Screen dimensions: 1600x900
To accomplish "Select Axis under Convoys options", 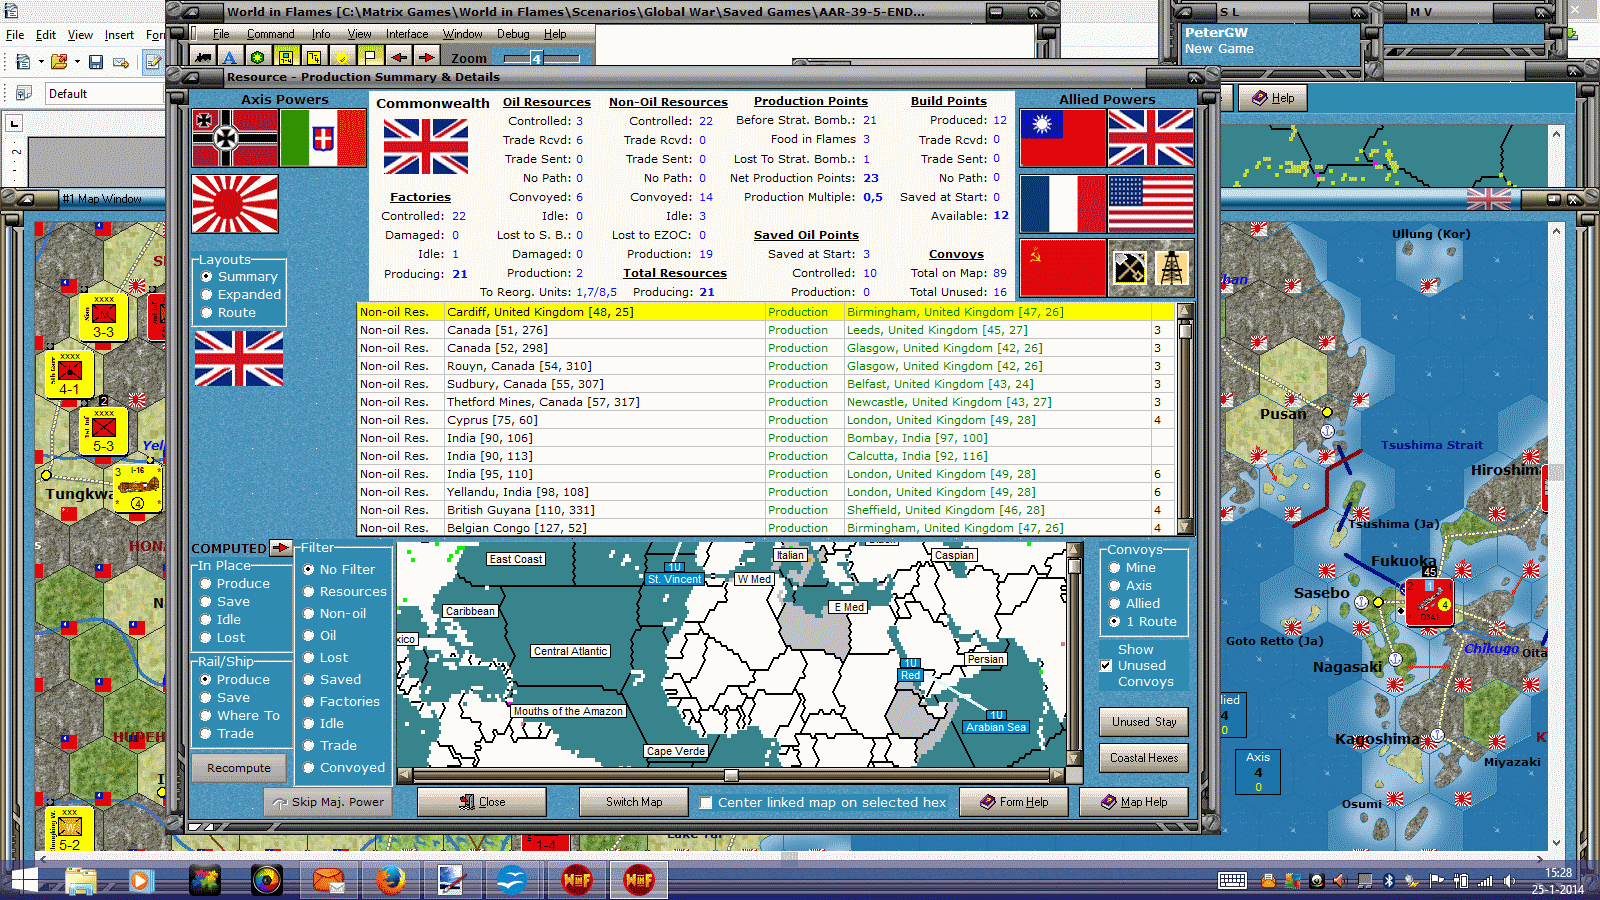I will (x=1114, y=586).
